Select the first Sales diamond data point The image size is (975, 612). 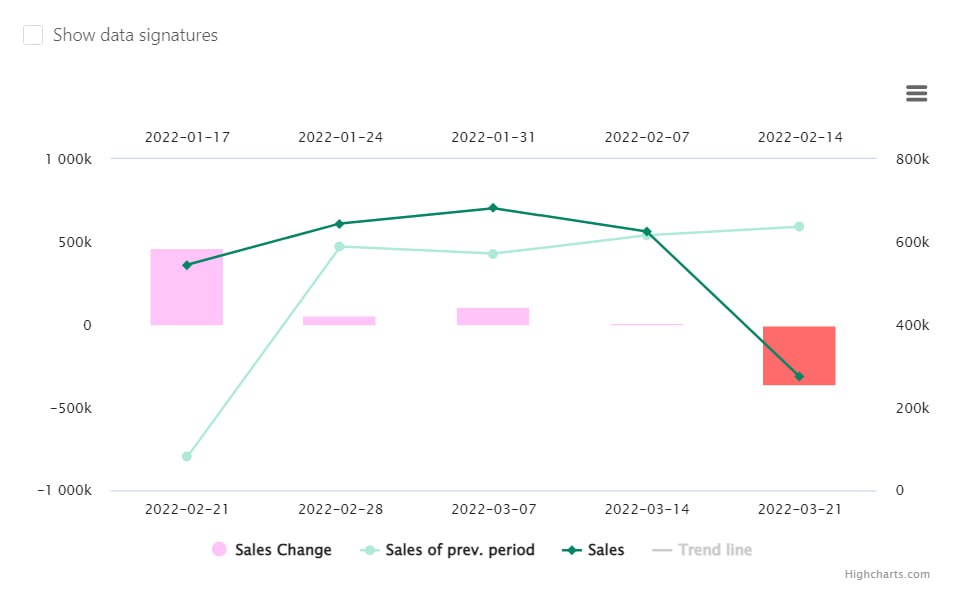click(187, 265)
